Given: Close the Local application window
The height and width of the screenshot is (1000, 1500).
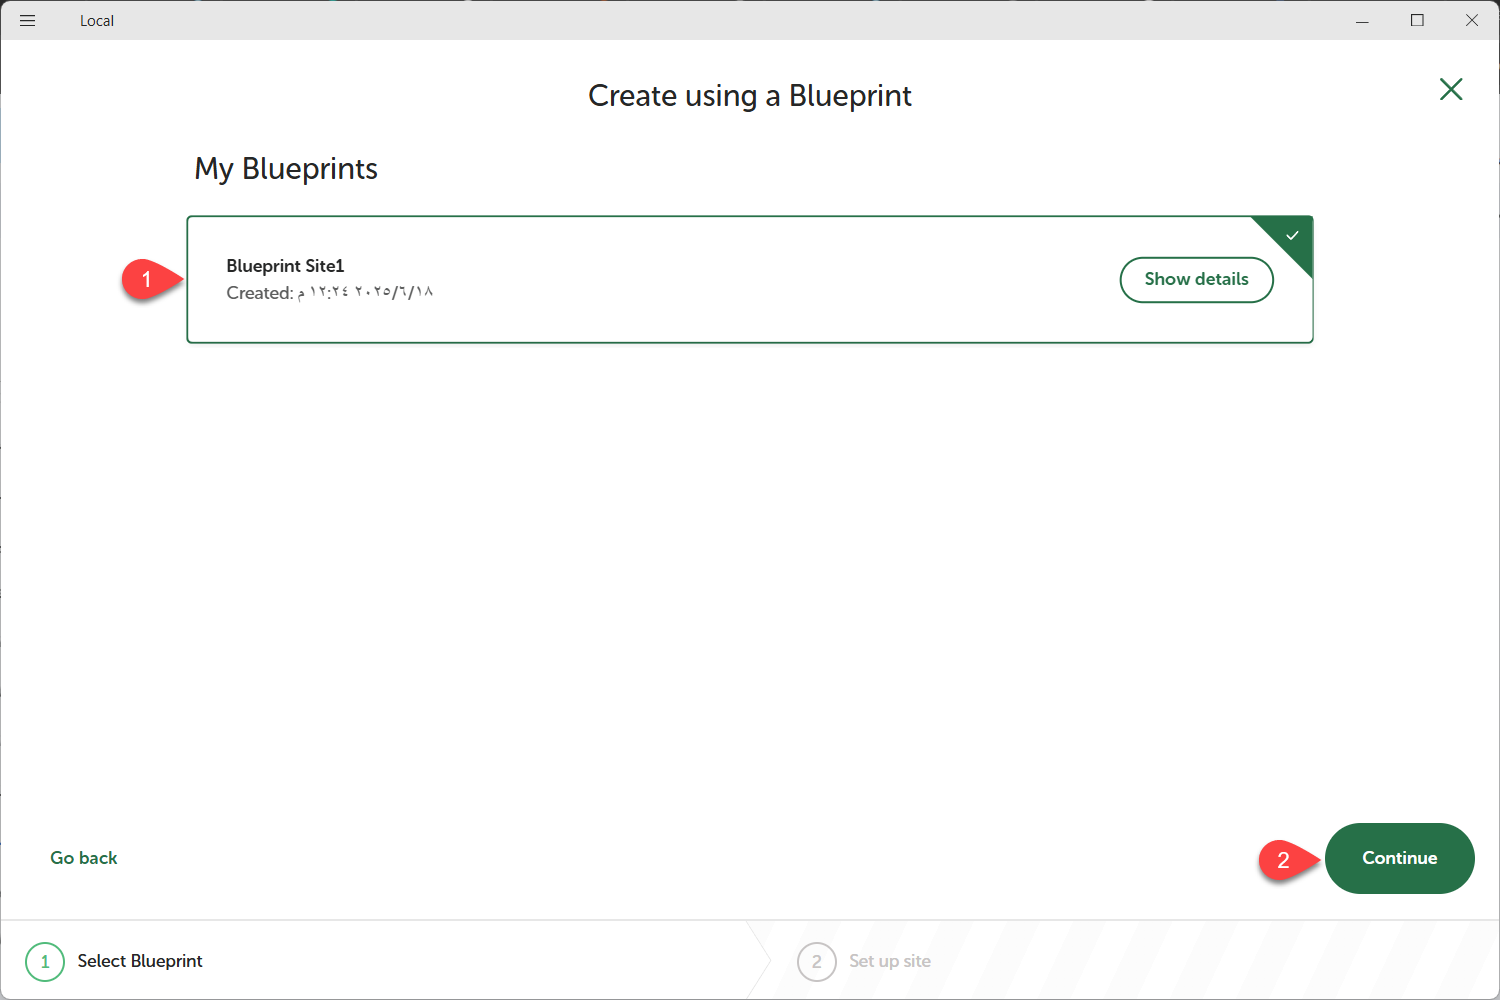Looking at the screenshot, I should (x=1472, y=20).
